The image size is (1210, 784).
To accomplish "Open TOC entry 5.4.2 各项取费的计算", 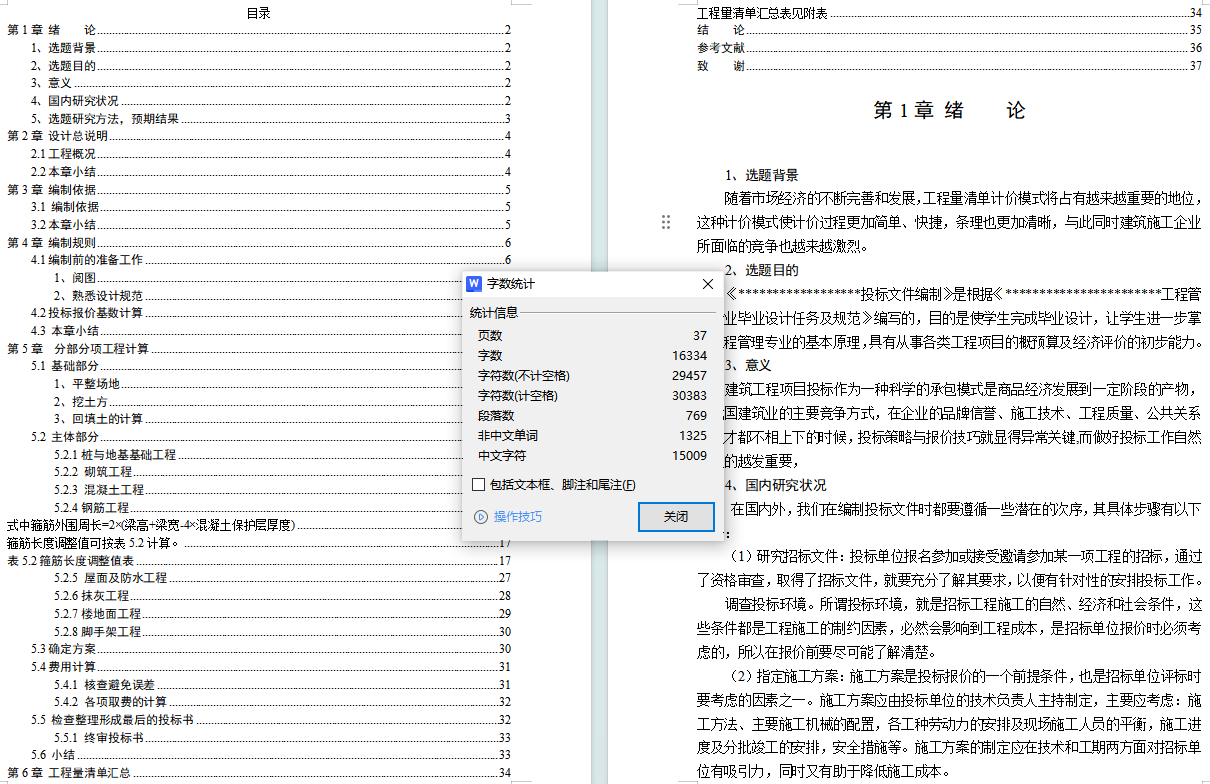I will pyautogui.click(x=283, y=702).
